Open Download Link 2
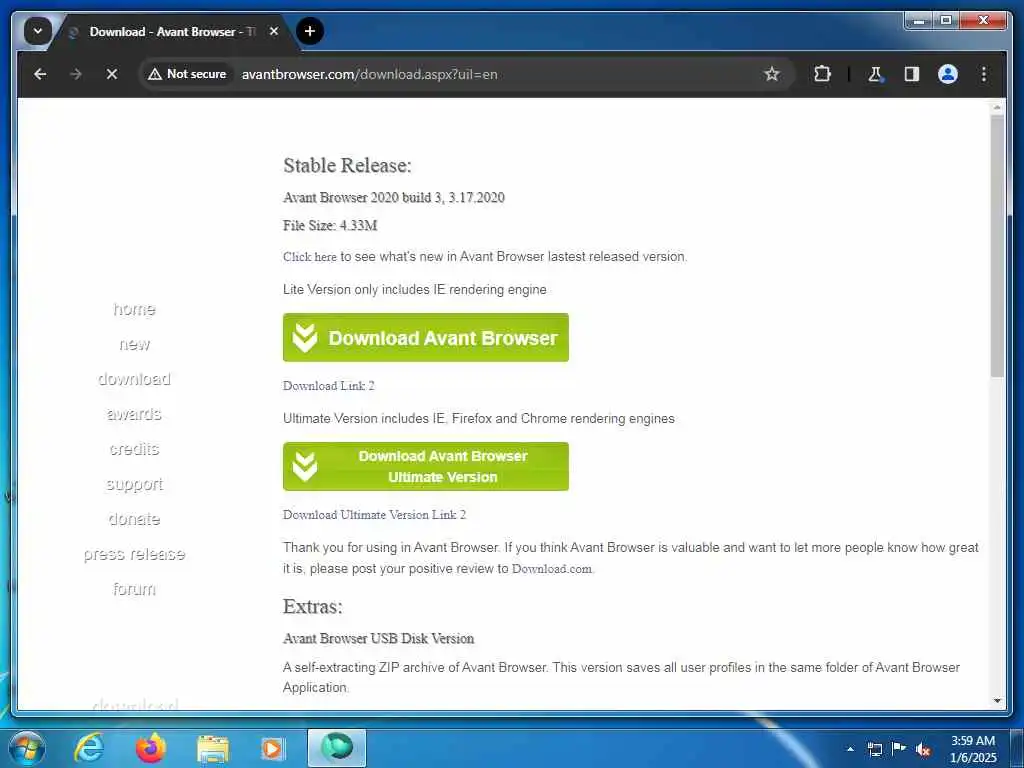1024x768 pixels. click(328, 386)
